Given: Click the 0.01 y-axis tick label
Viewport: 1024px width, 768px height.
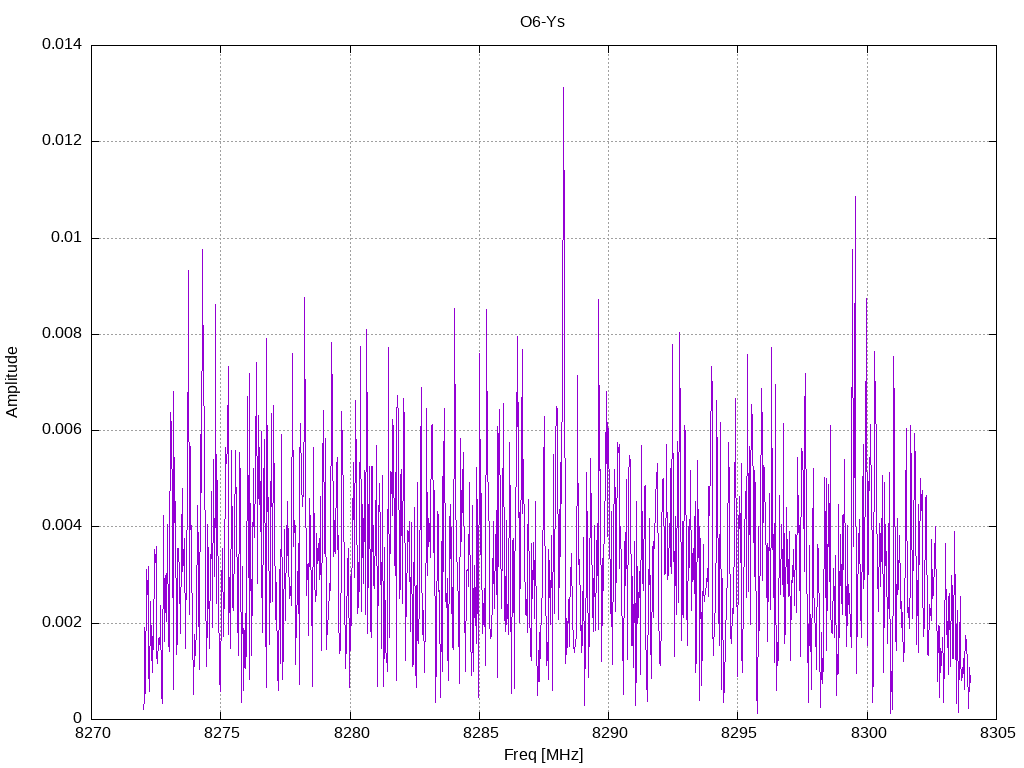Looking at the screenshot, I should (x=67, y=237).
